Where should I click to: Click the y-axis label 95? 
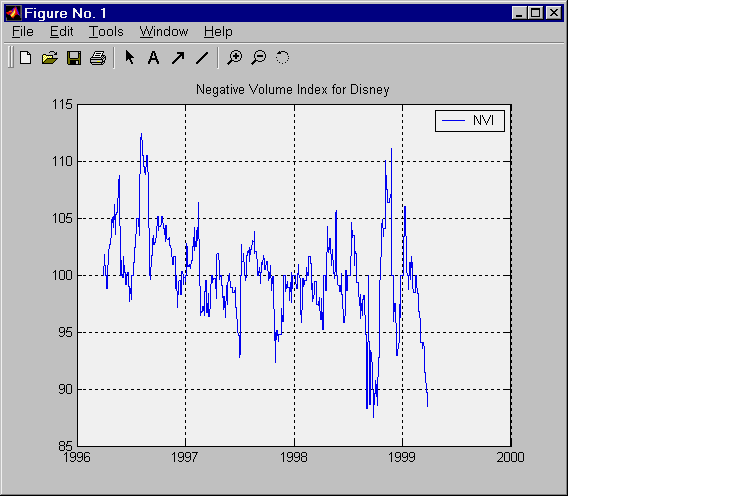(66, 332)
